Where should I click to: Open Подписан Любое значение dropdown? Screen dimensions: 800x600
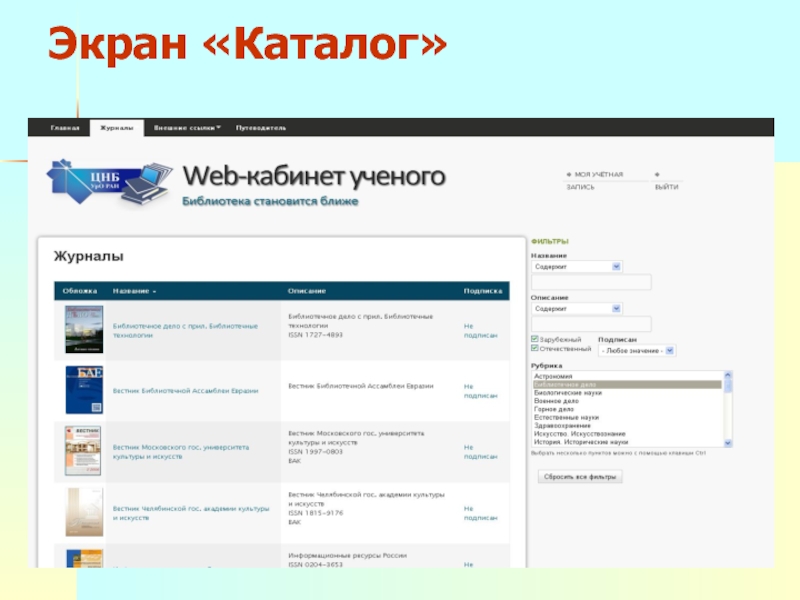637,351
